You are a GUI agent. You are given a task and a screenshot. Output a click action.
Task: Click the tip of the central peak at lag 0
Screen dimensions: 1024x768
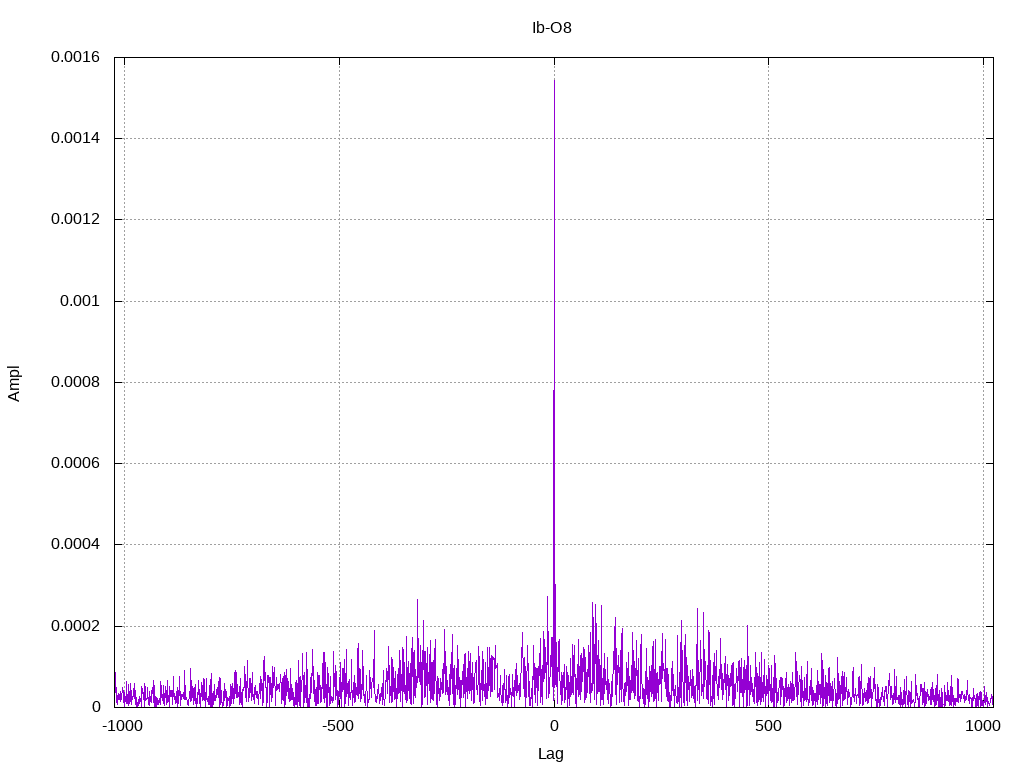554,80
